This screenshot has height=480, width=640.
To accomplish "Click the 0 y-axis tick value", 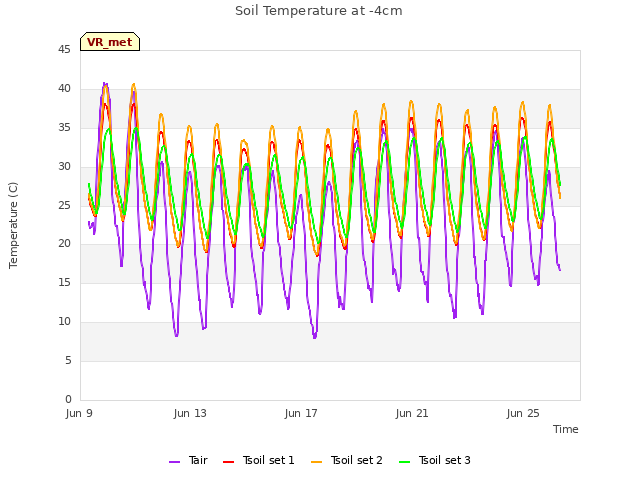I will pyautogui.click(x=68, y=399).
